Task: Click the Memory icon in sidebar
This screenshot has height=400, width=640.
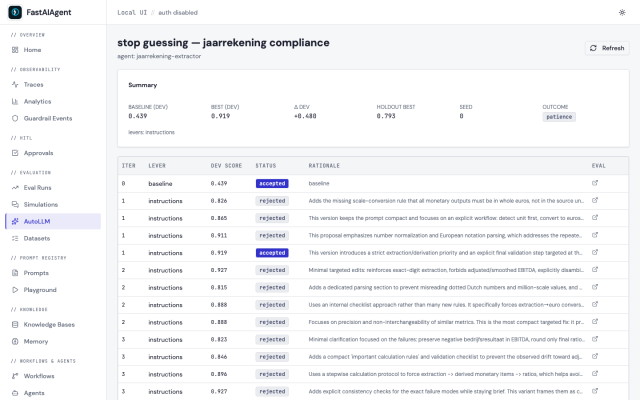Action: pyautogui.click(x=15, y=341)
